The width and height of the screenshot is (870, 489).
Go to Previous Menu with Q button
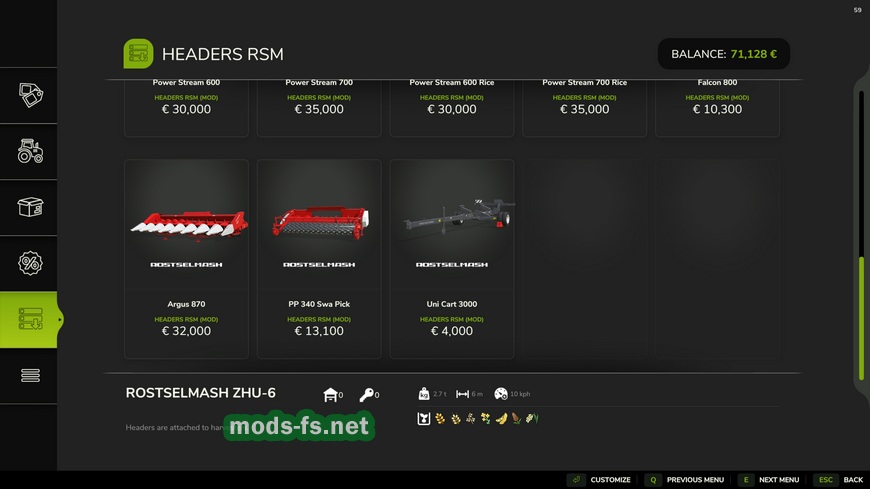point(685,480)
